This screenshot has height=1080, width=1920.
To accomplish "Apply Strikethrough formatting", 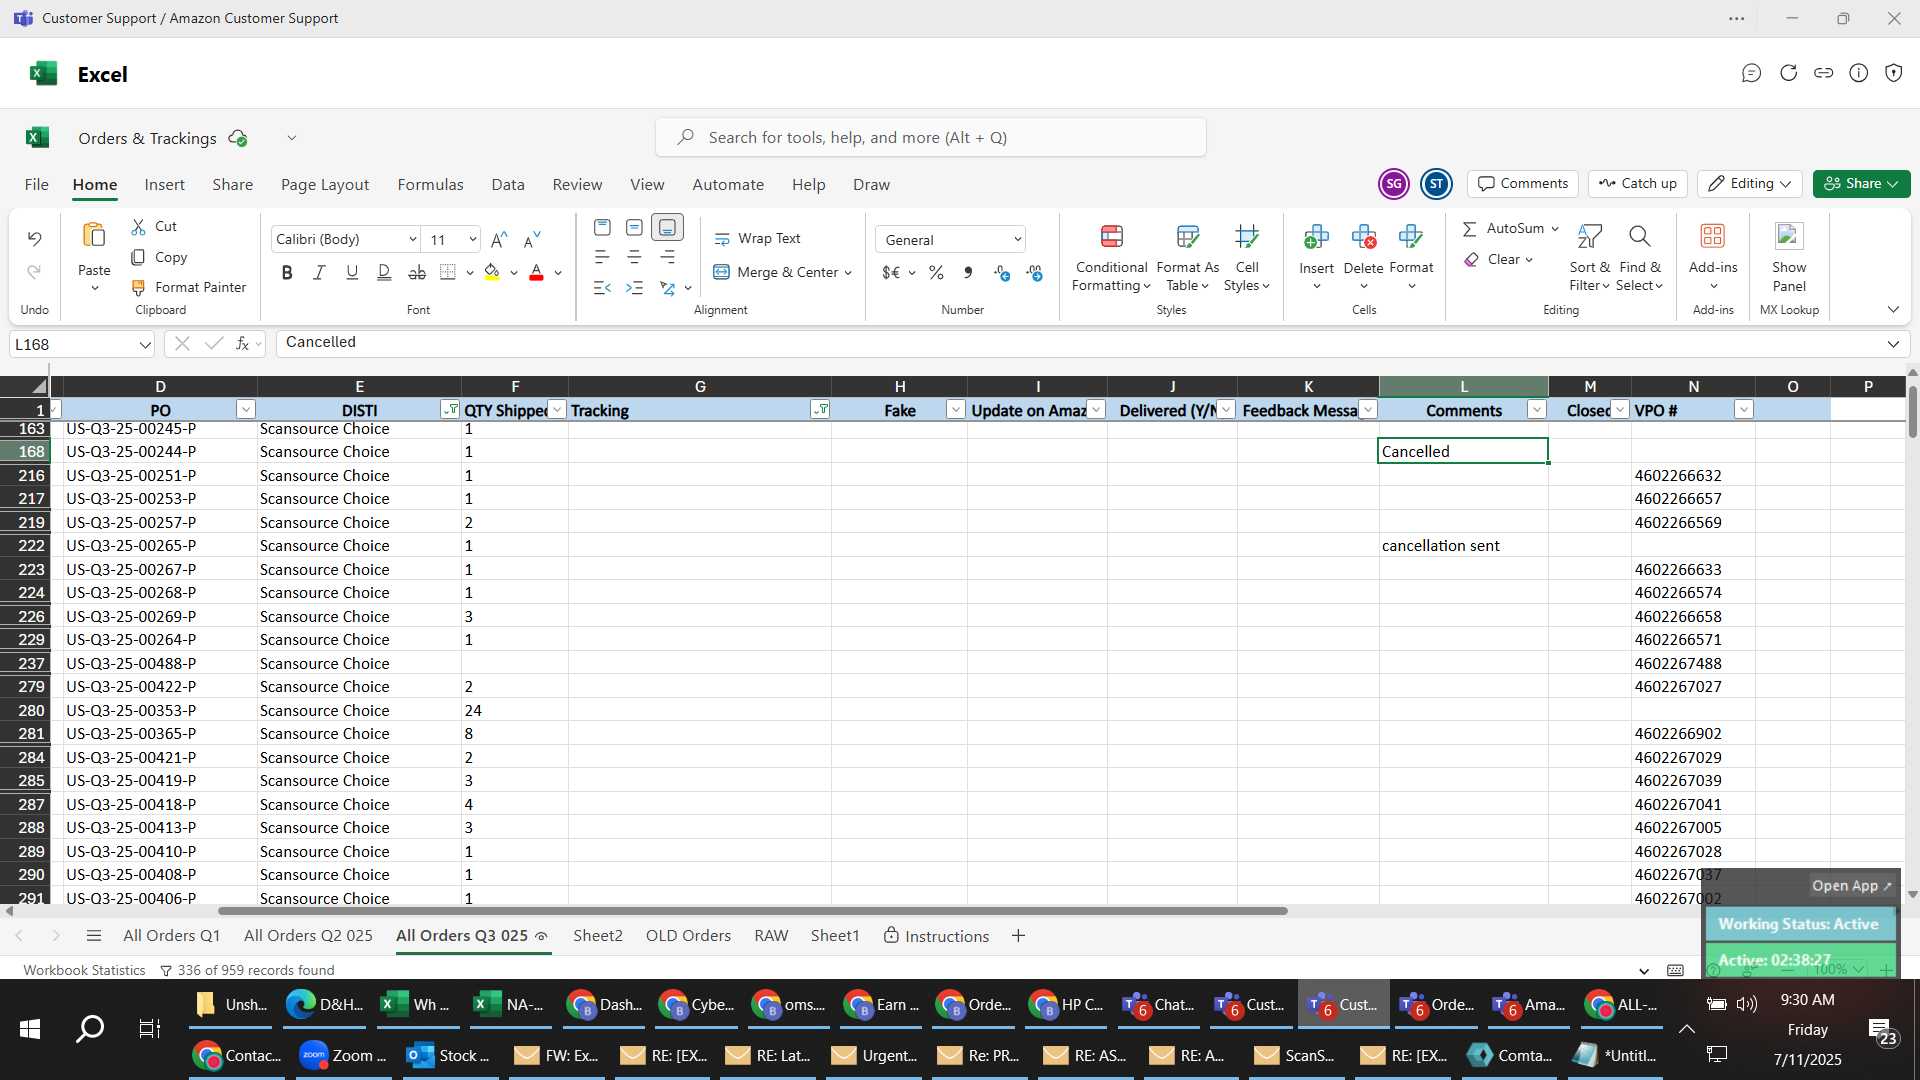I will point(417,272).
